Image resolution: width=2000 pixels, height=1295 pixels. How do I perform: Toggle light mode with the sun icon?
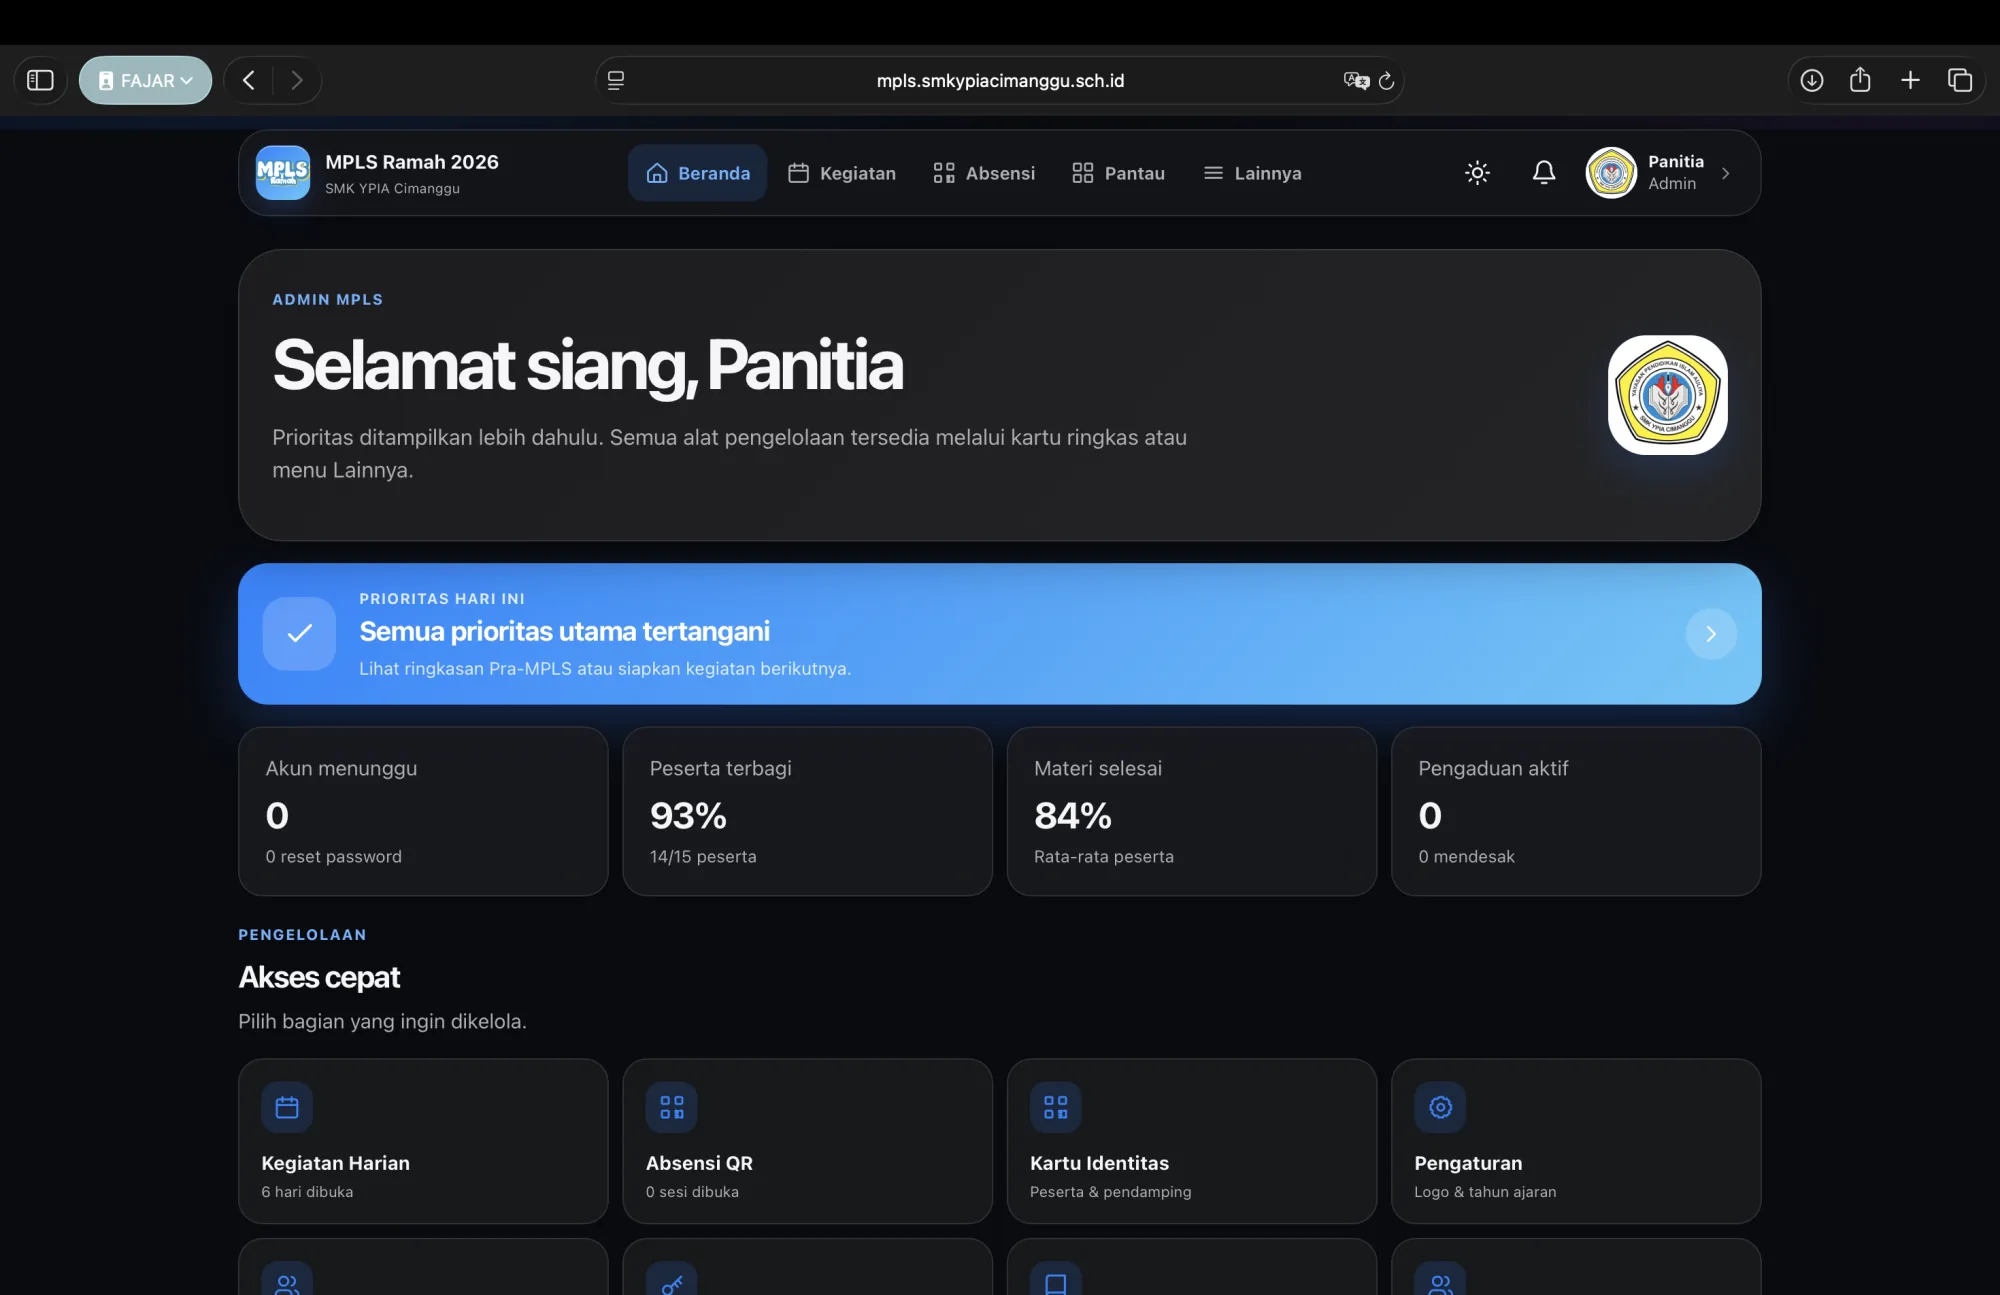coord(1477,173)
